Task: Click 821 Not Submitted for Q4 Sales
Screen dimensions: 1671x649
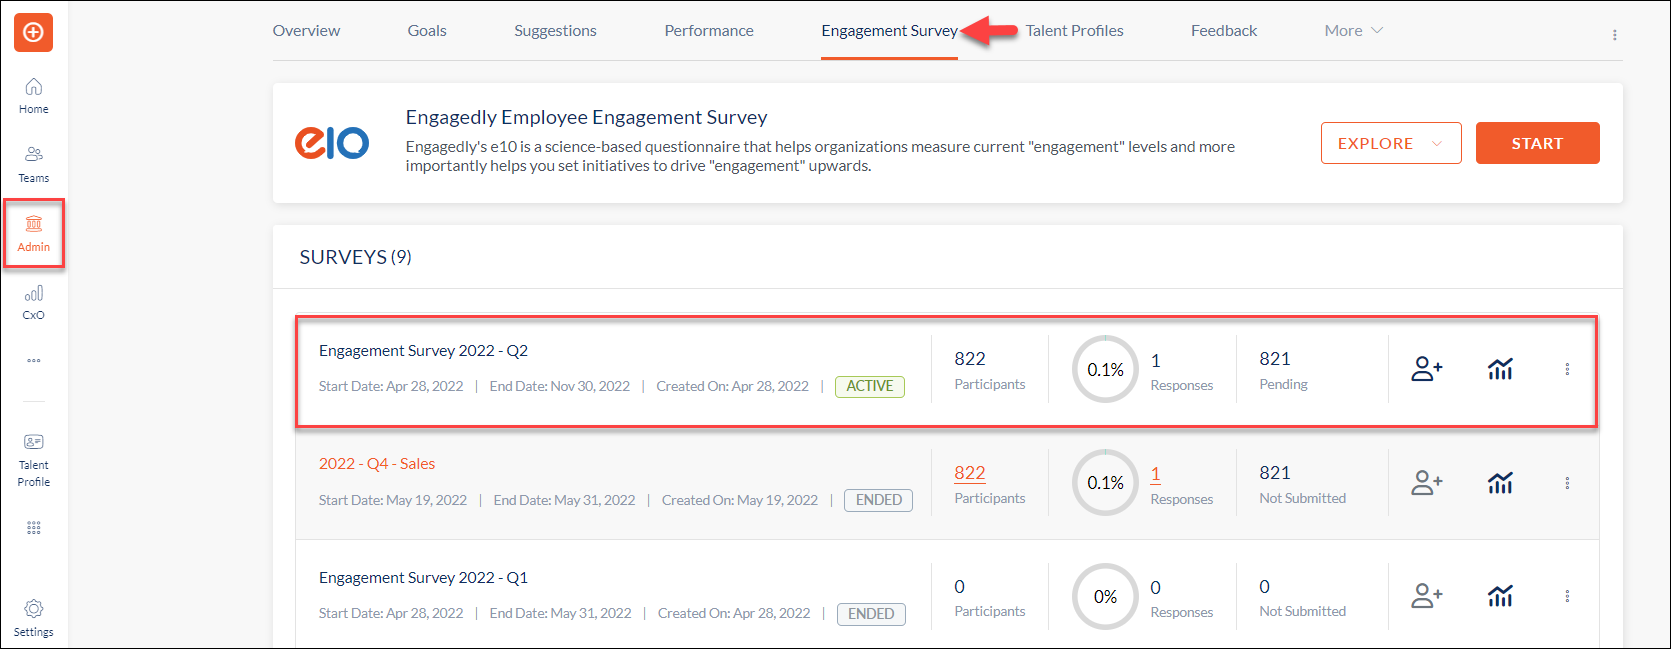Action: [x=1302, y=484]
